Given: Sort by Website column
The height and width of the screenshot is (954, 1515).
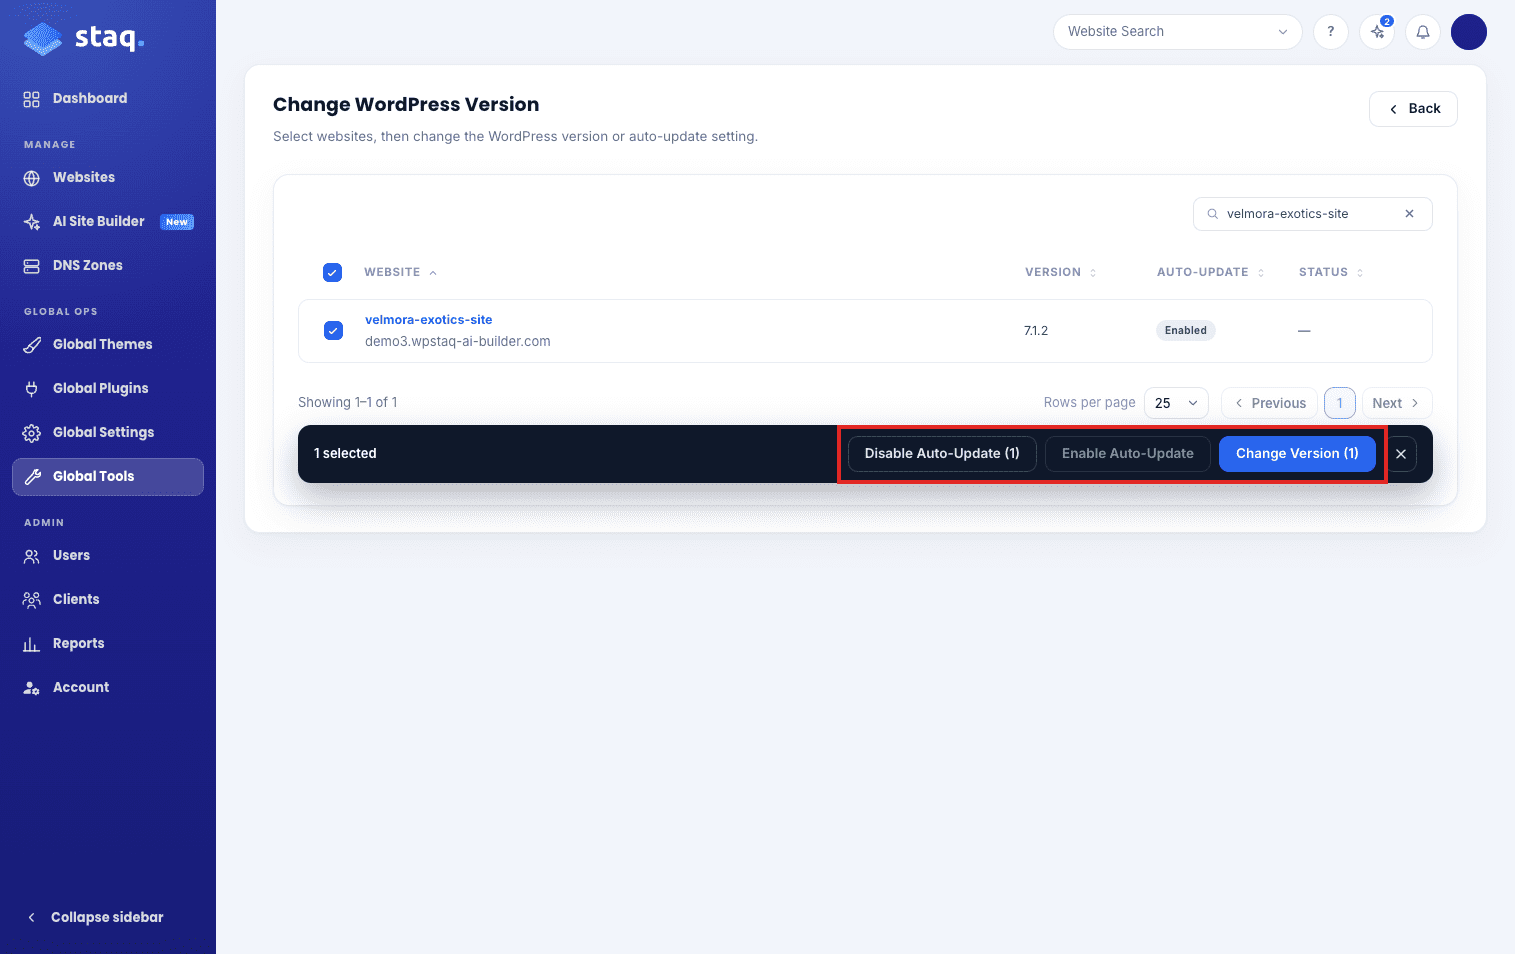Looking at the screenshot, I should point(400,272).
